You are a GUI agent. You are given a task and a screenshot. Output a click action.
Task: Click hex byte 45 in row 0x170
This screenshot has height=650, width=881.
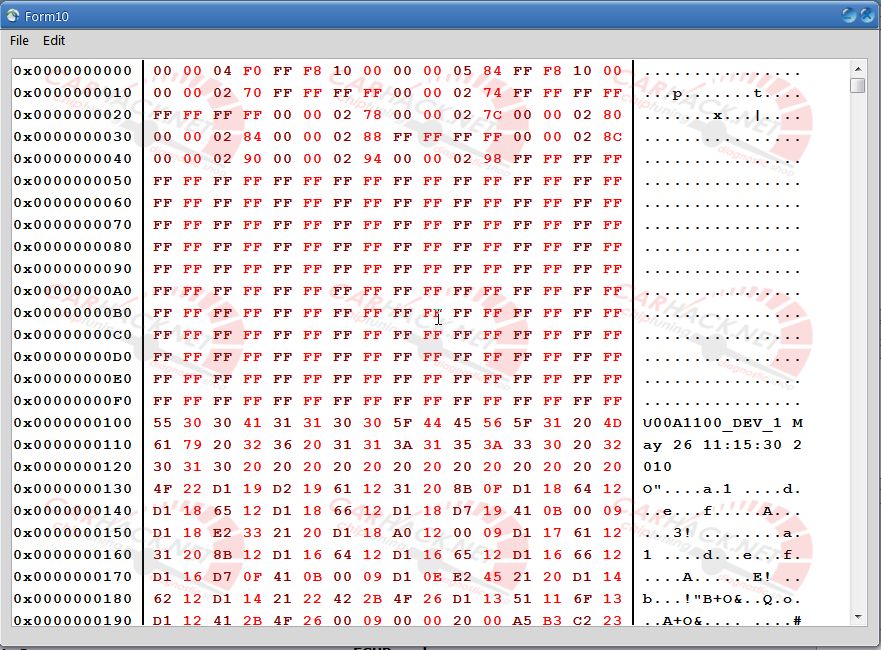point(492,576)
